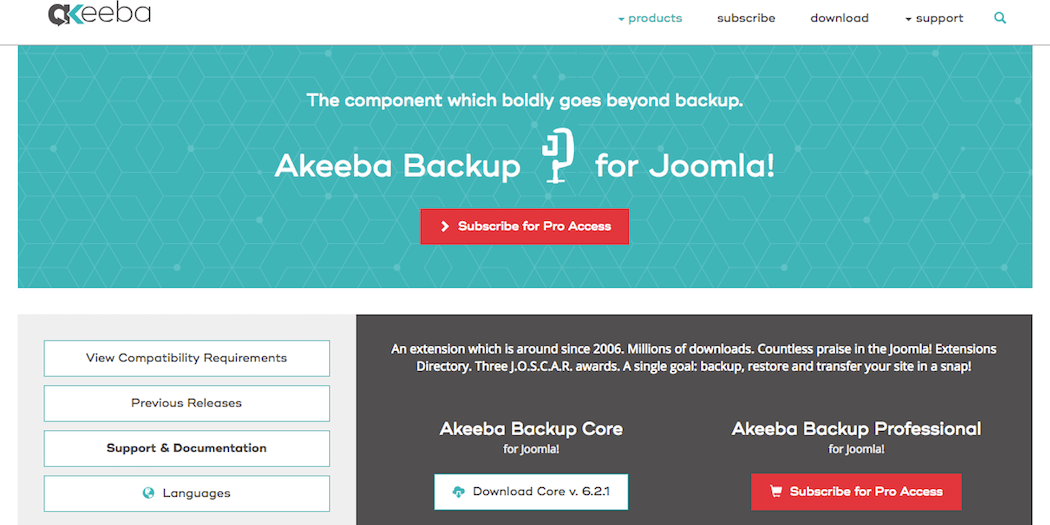Click the Akeeba Backup product logo in the banner
This screenshot has width=1050, height=525.
coord(557,156)
